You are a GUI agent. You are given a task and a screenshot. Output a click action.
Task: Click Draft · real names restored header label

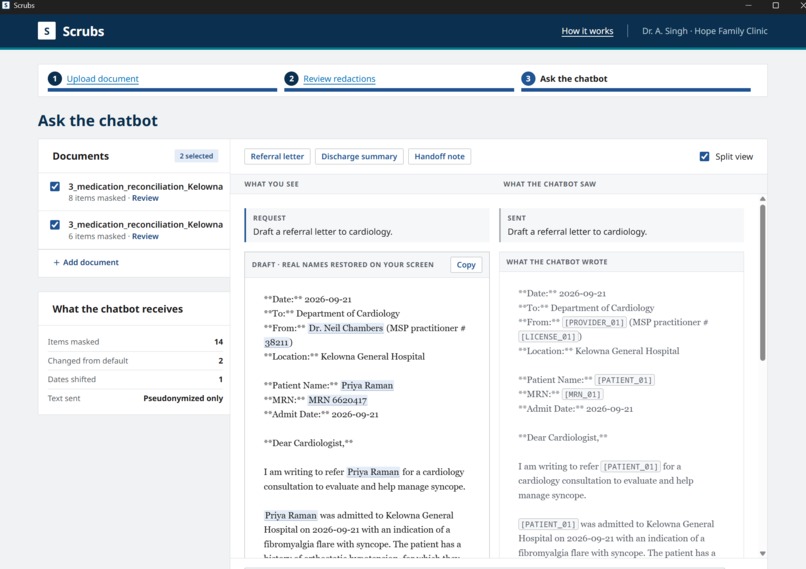click(x=343, y=265)
